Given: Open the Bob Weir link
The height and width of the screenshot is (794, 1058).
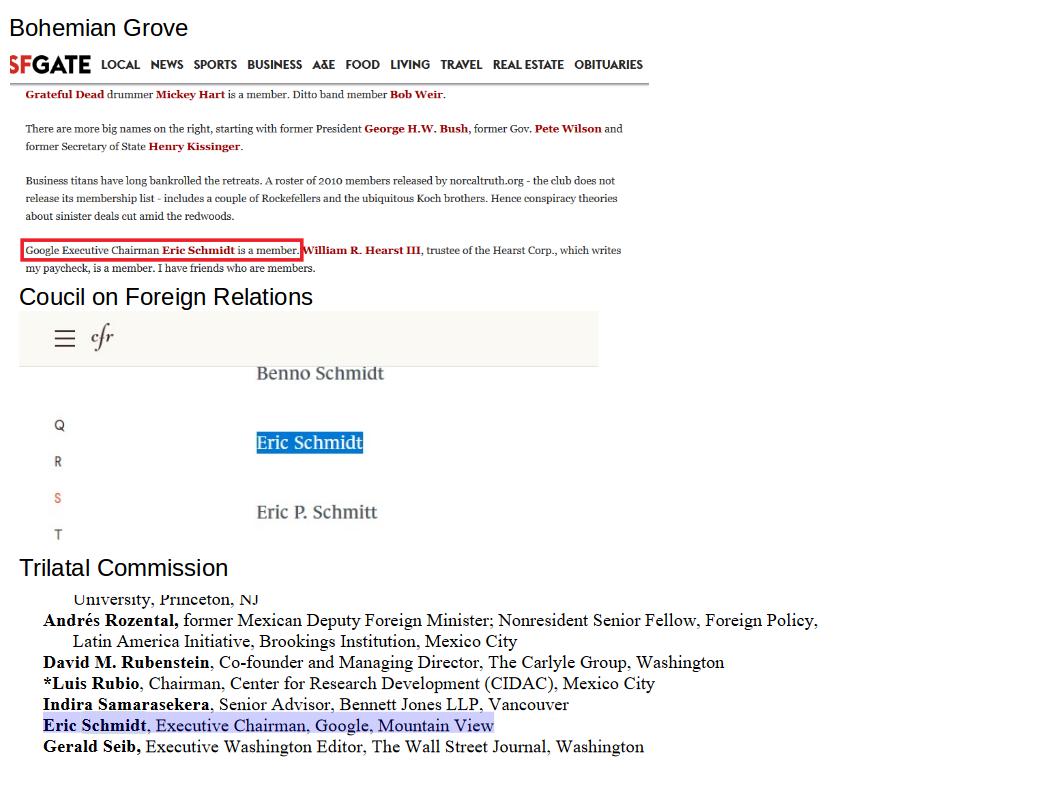Looking at the screenshot, I should [x=416, y=94].
